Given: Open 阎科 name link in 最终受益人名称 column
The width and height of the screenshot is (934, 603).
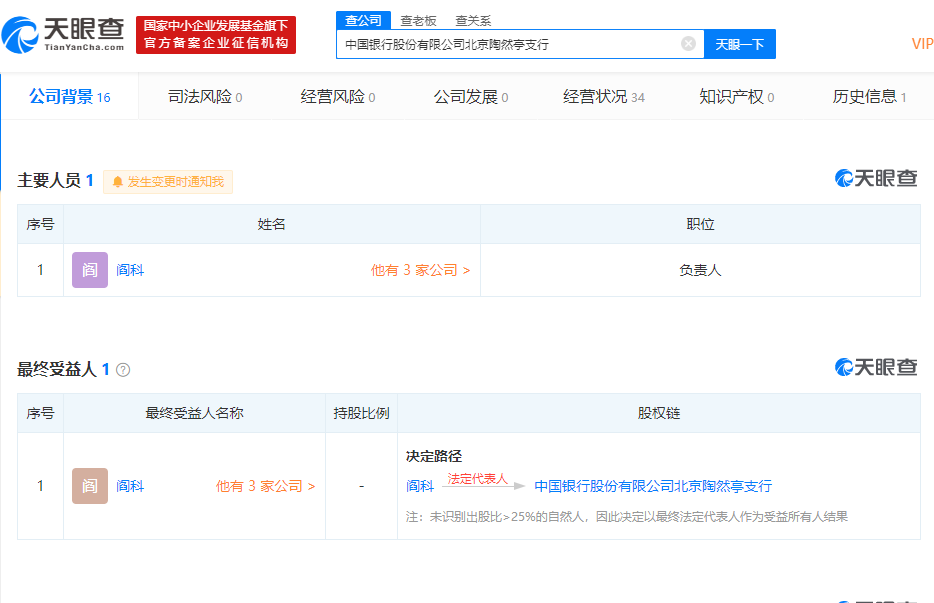Looking at the screenshot, I should [x=130, y=486].
